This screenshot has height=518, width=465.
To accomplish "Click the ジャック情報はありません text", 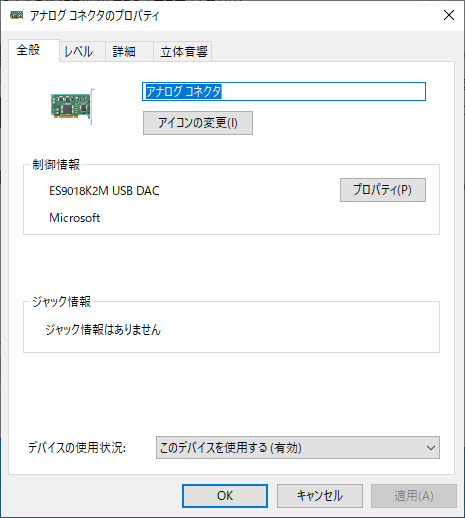I will click(x=103, y=330).
